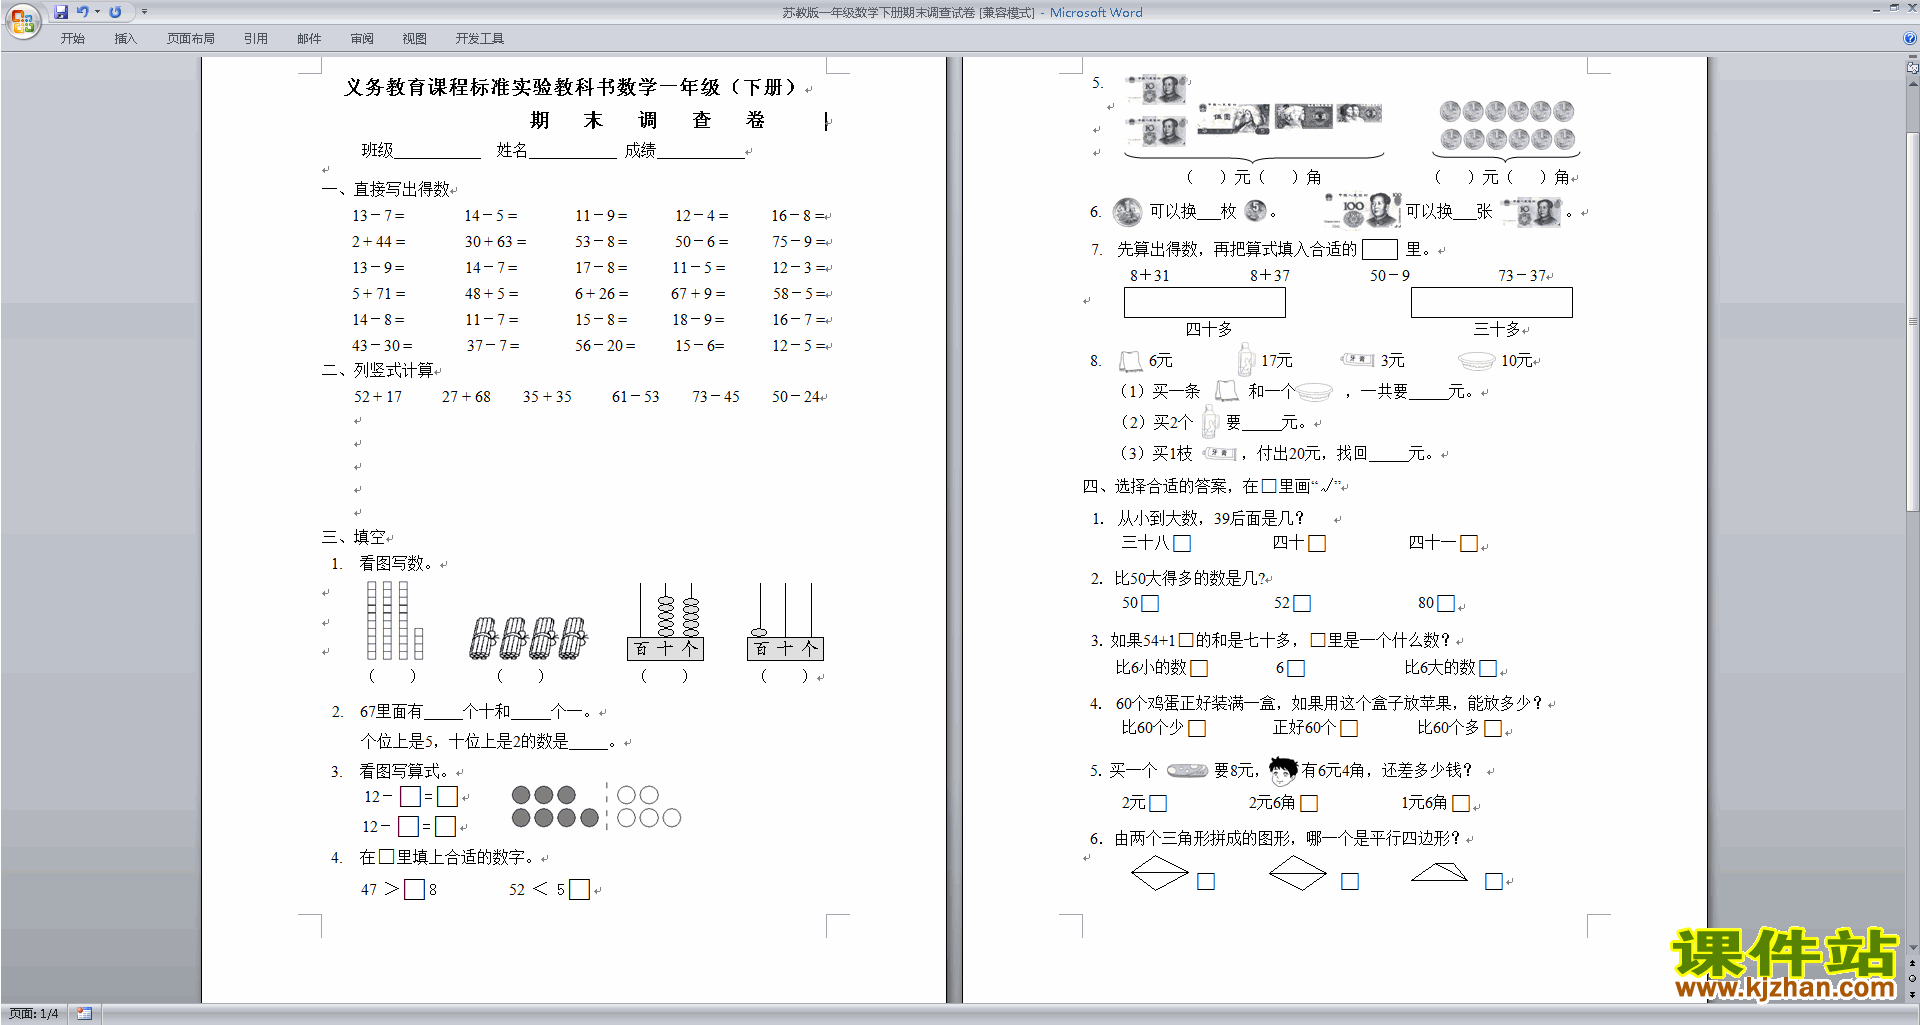Check the box next to 1元6角

pos(1461,804)
